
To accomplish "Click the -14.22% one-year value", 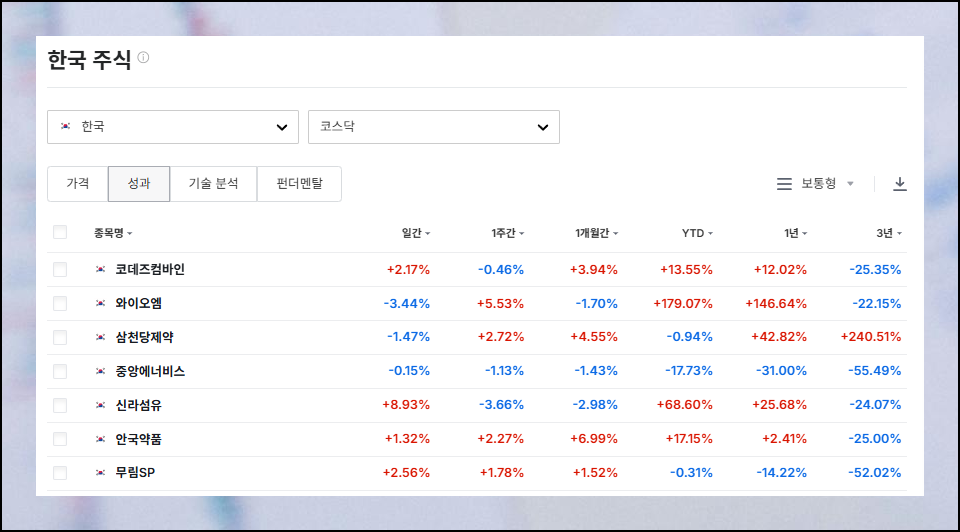I will (x=781, y=473).
